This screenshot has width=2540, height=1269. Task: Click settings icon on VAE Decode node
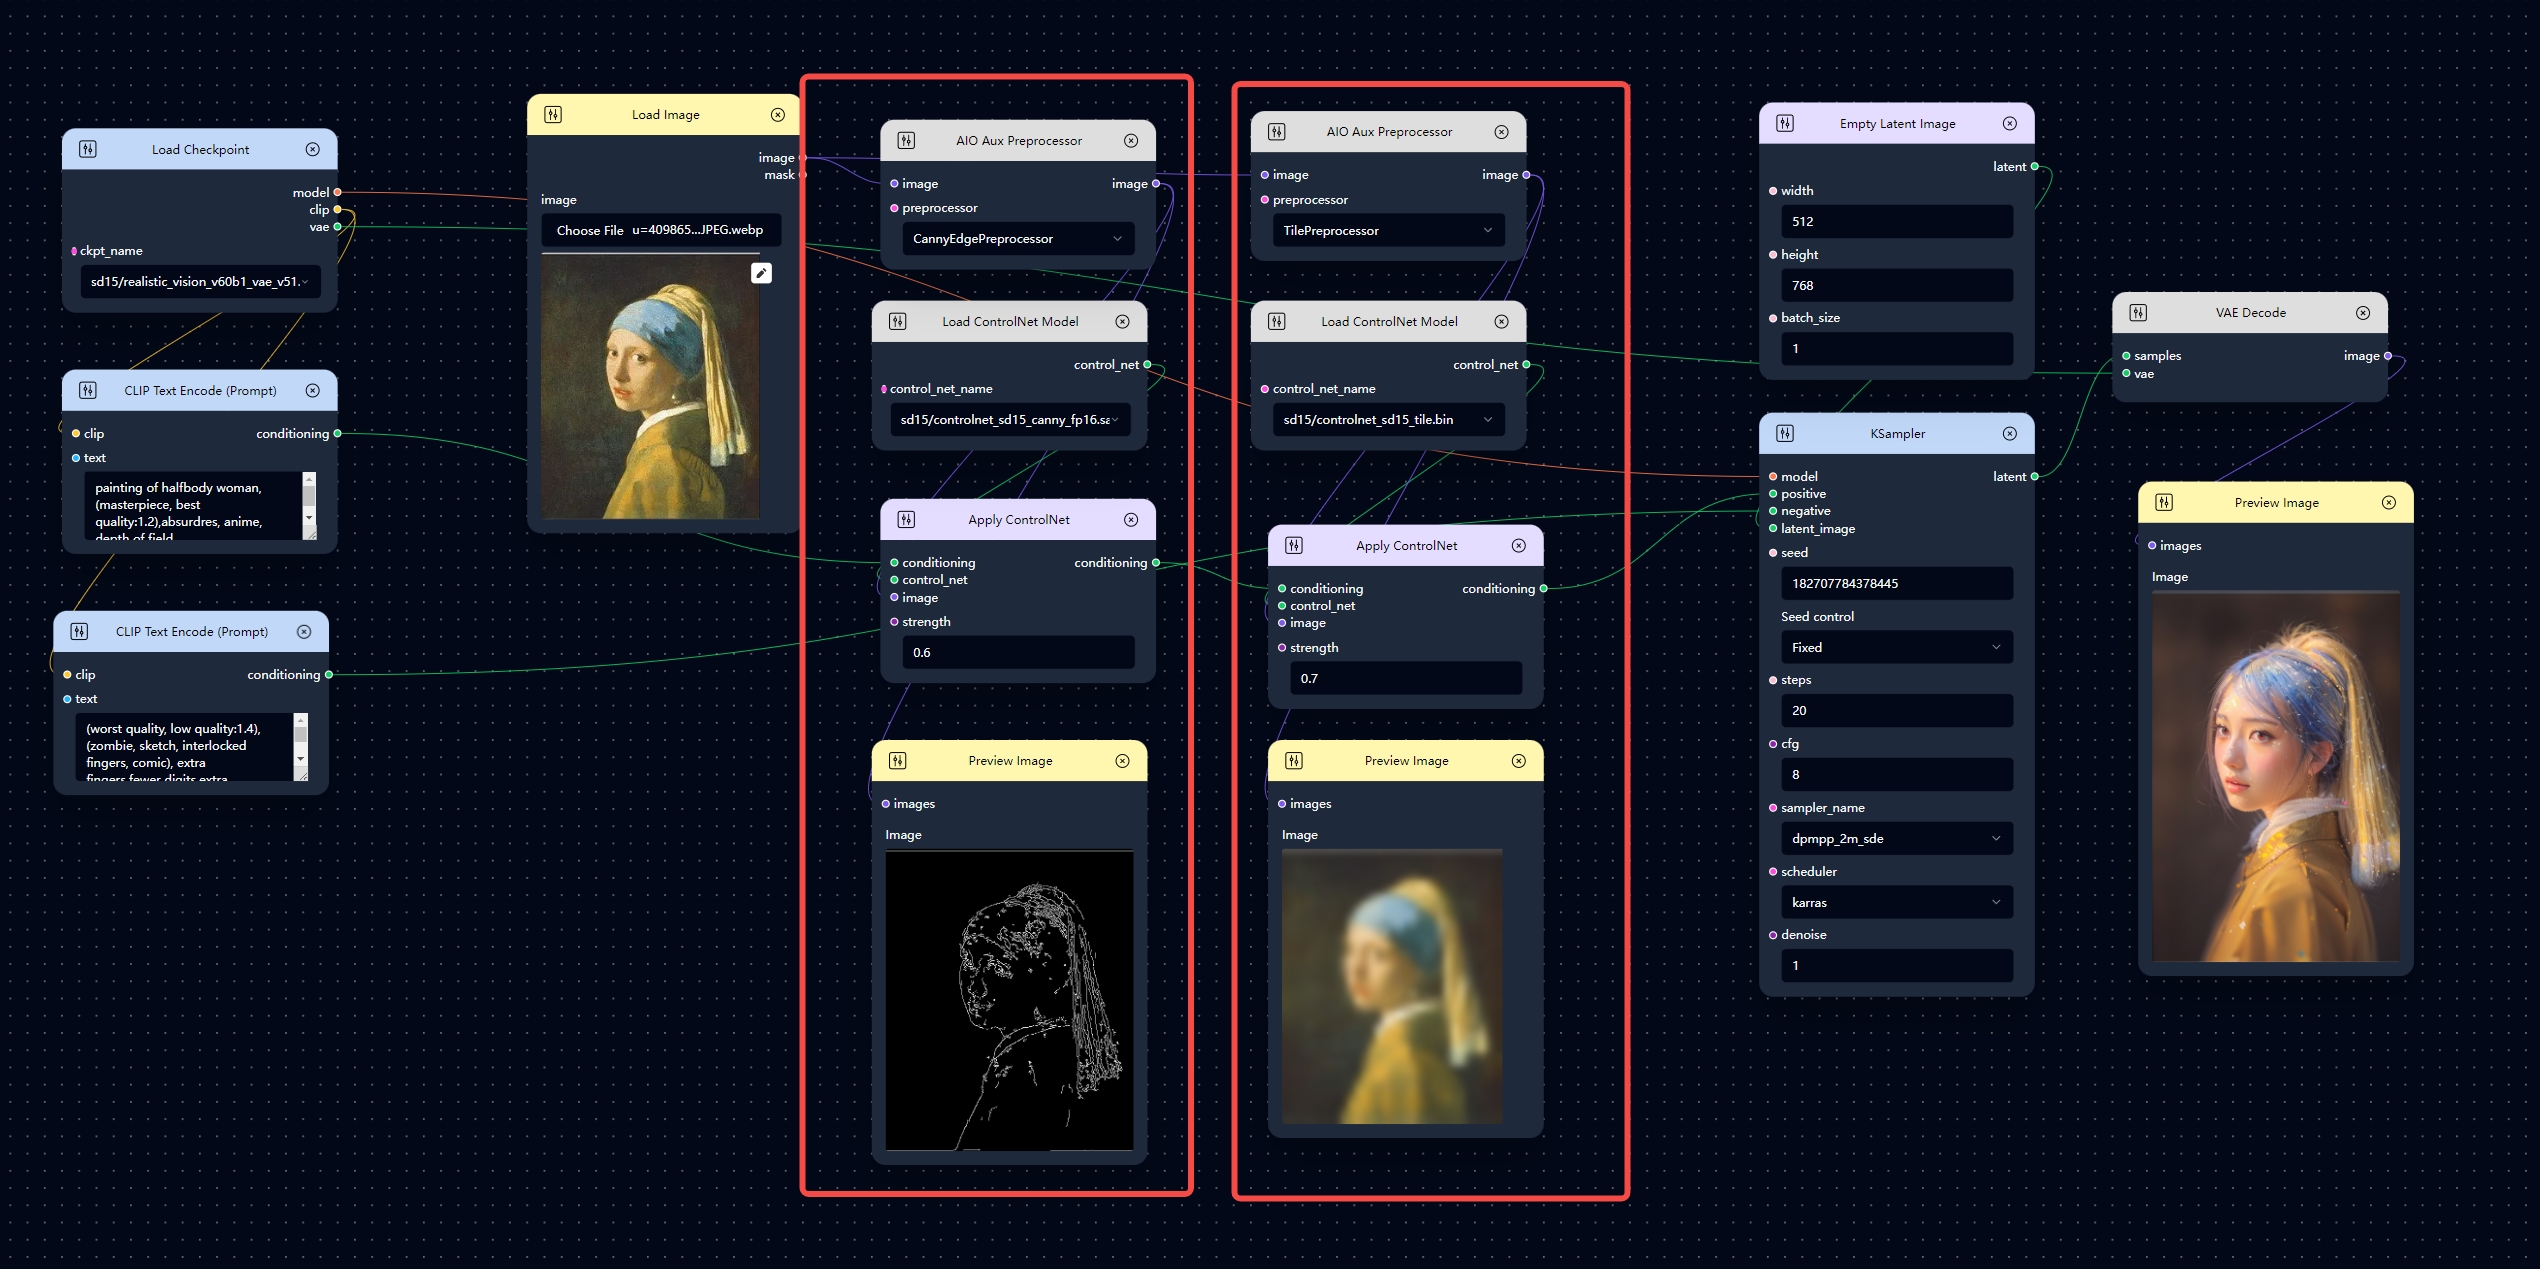[x=2138, y=312]
